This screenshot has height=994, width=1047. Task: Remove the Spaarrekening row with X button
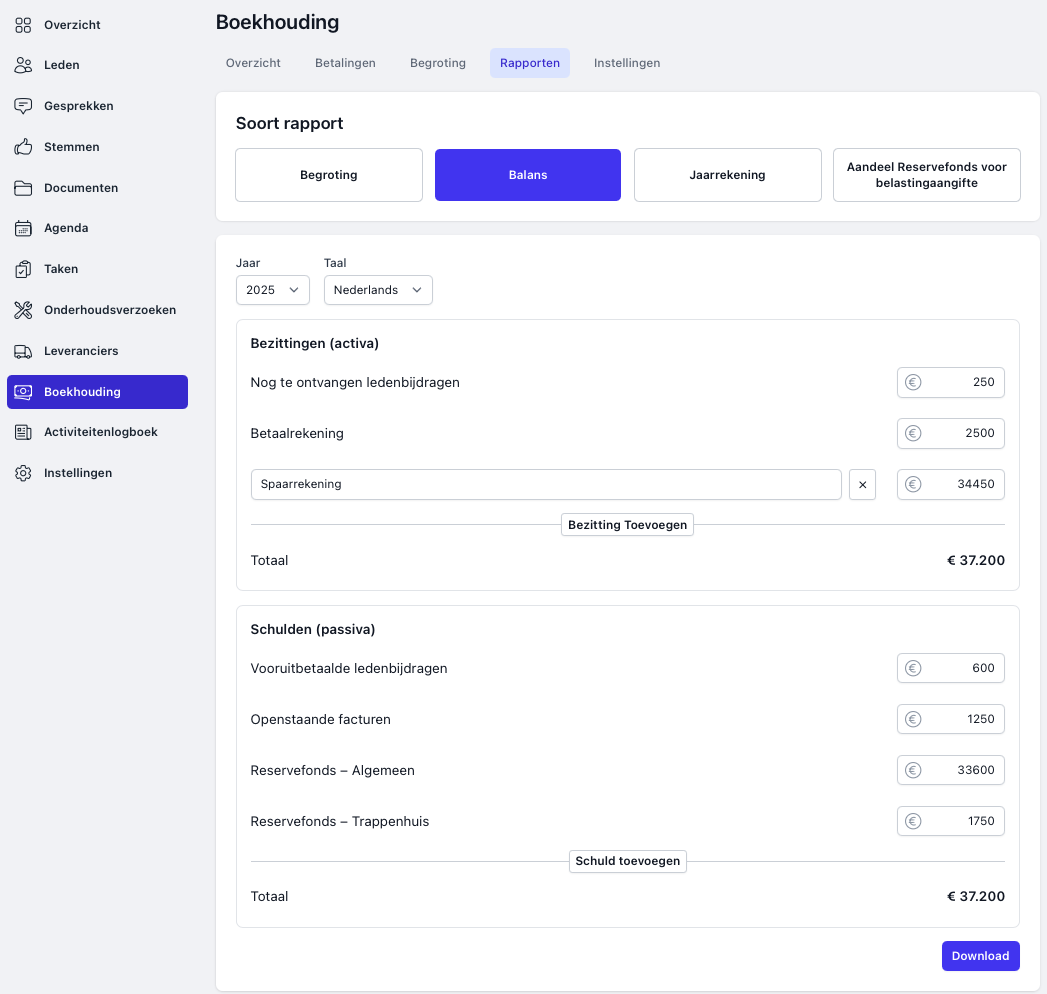click(x=862, y=485)
